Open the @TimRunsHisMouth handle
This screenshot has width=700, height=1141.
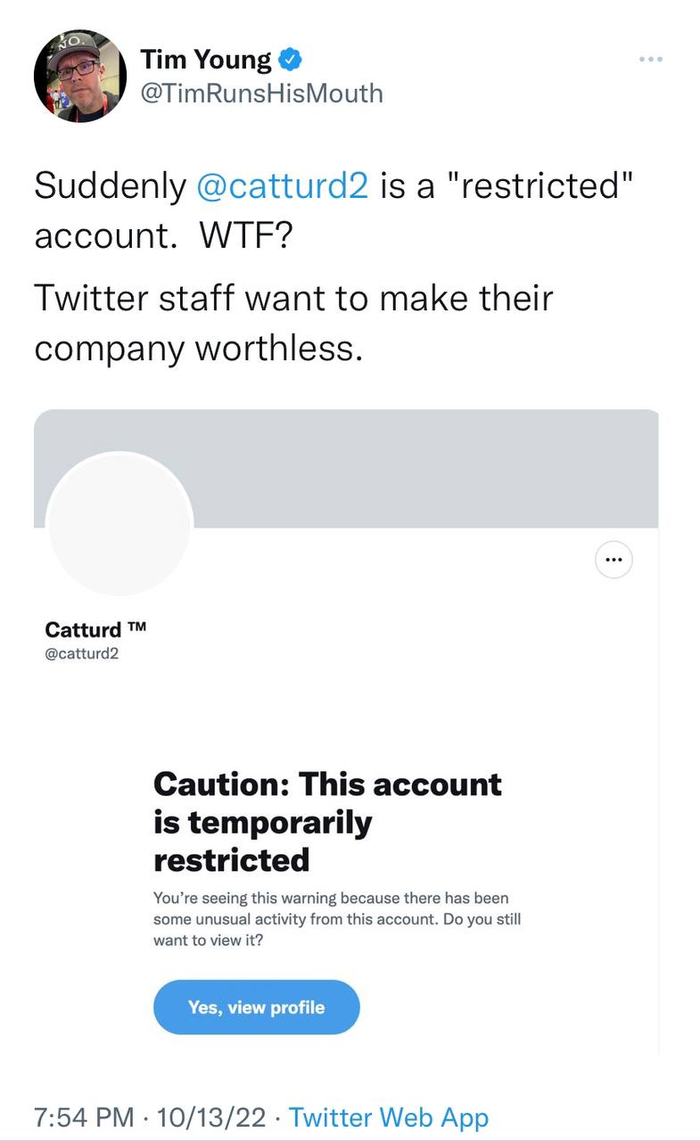[x=262, y=94]
